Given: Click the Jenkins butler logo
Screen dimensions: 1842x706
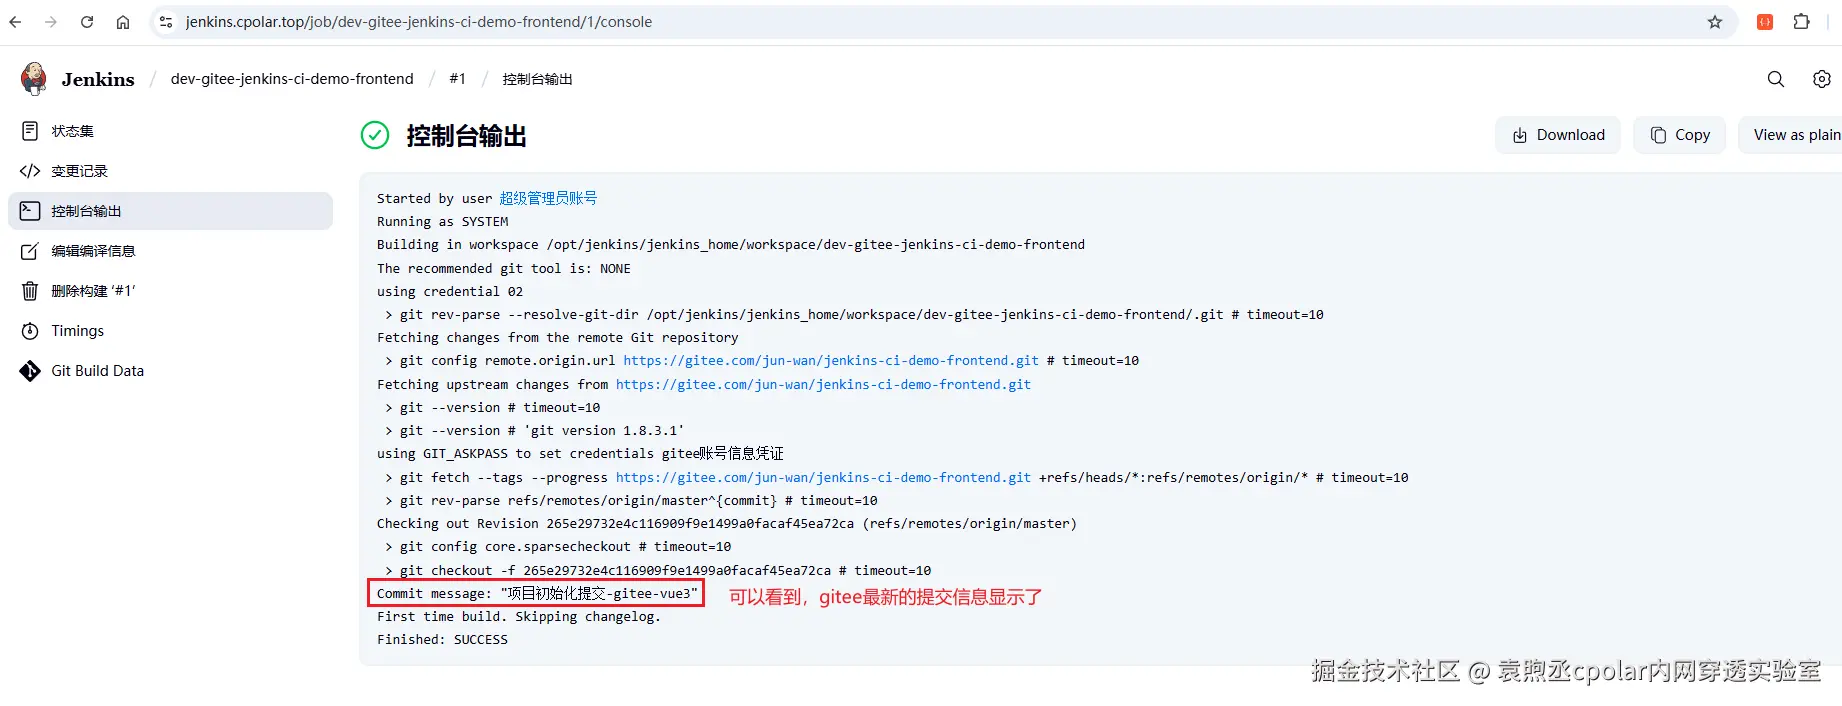Looking at the screenshot, I should click(34, 78).
